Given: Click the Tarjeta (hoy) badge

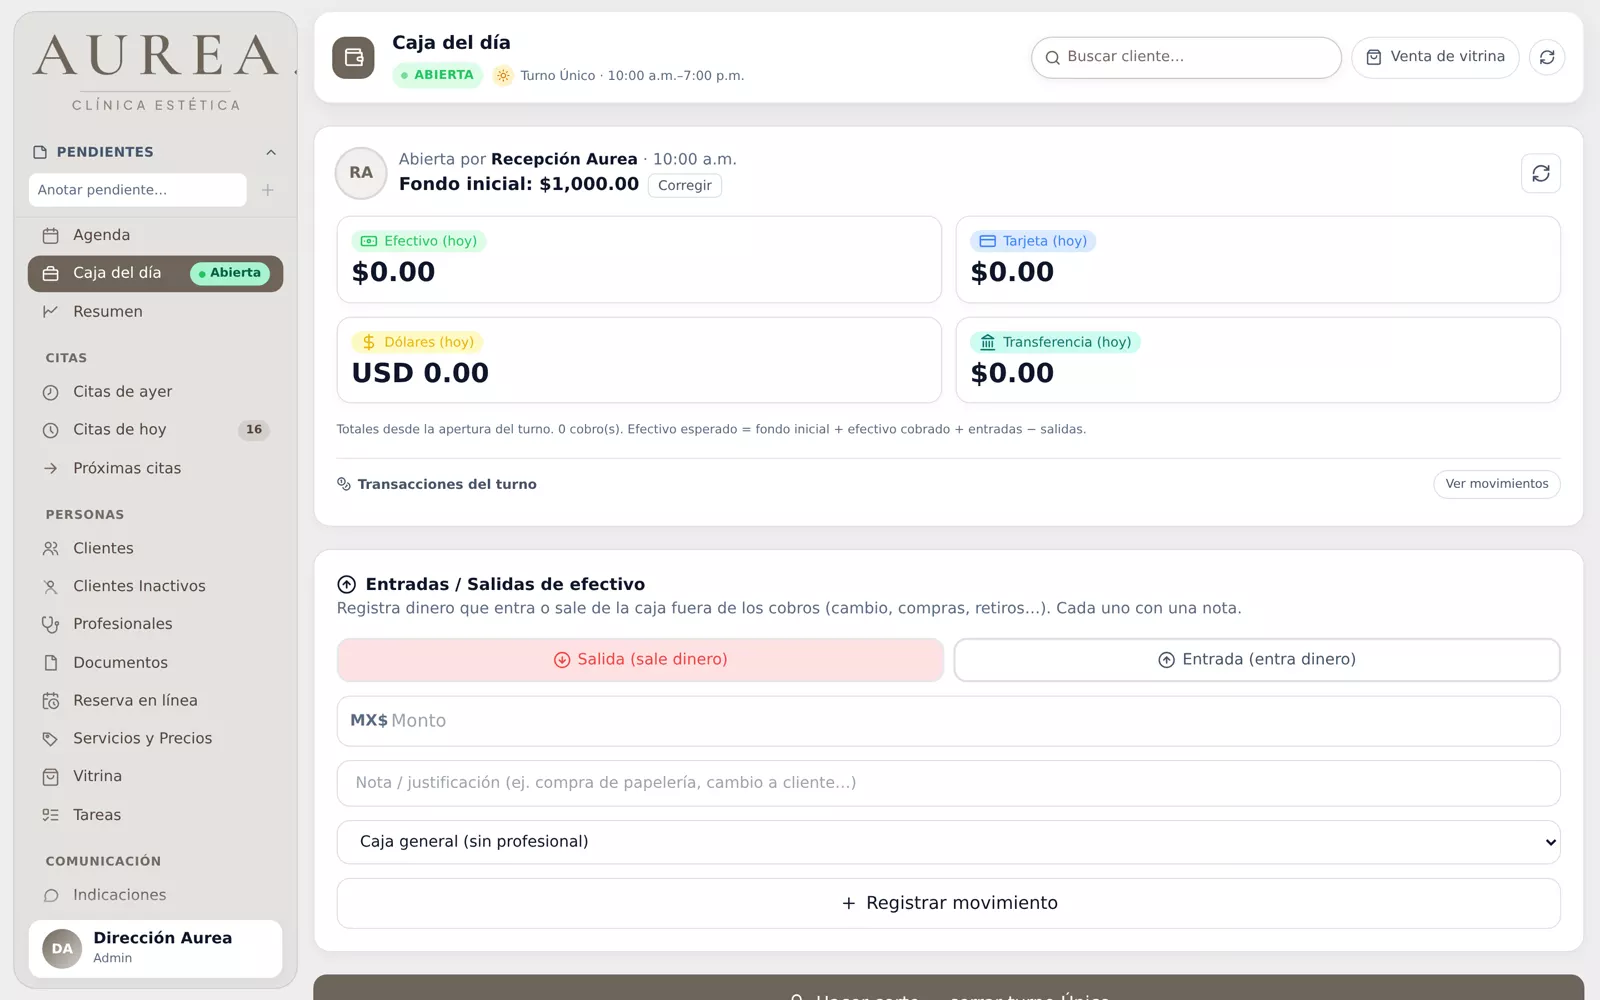Looking at the screenshot, I should tap(1033, 241).
